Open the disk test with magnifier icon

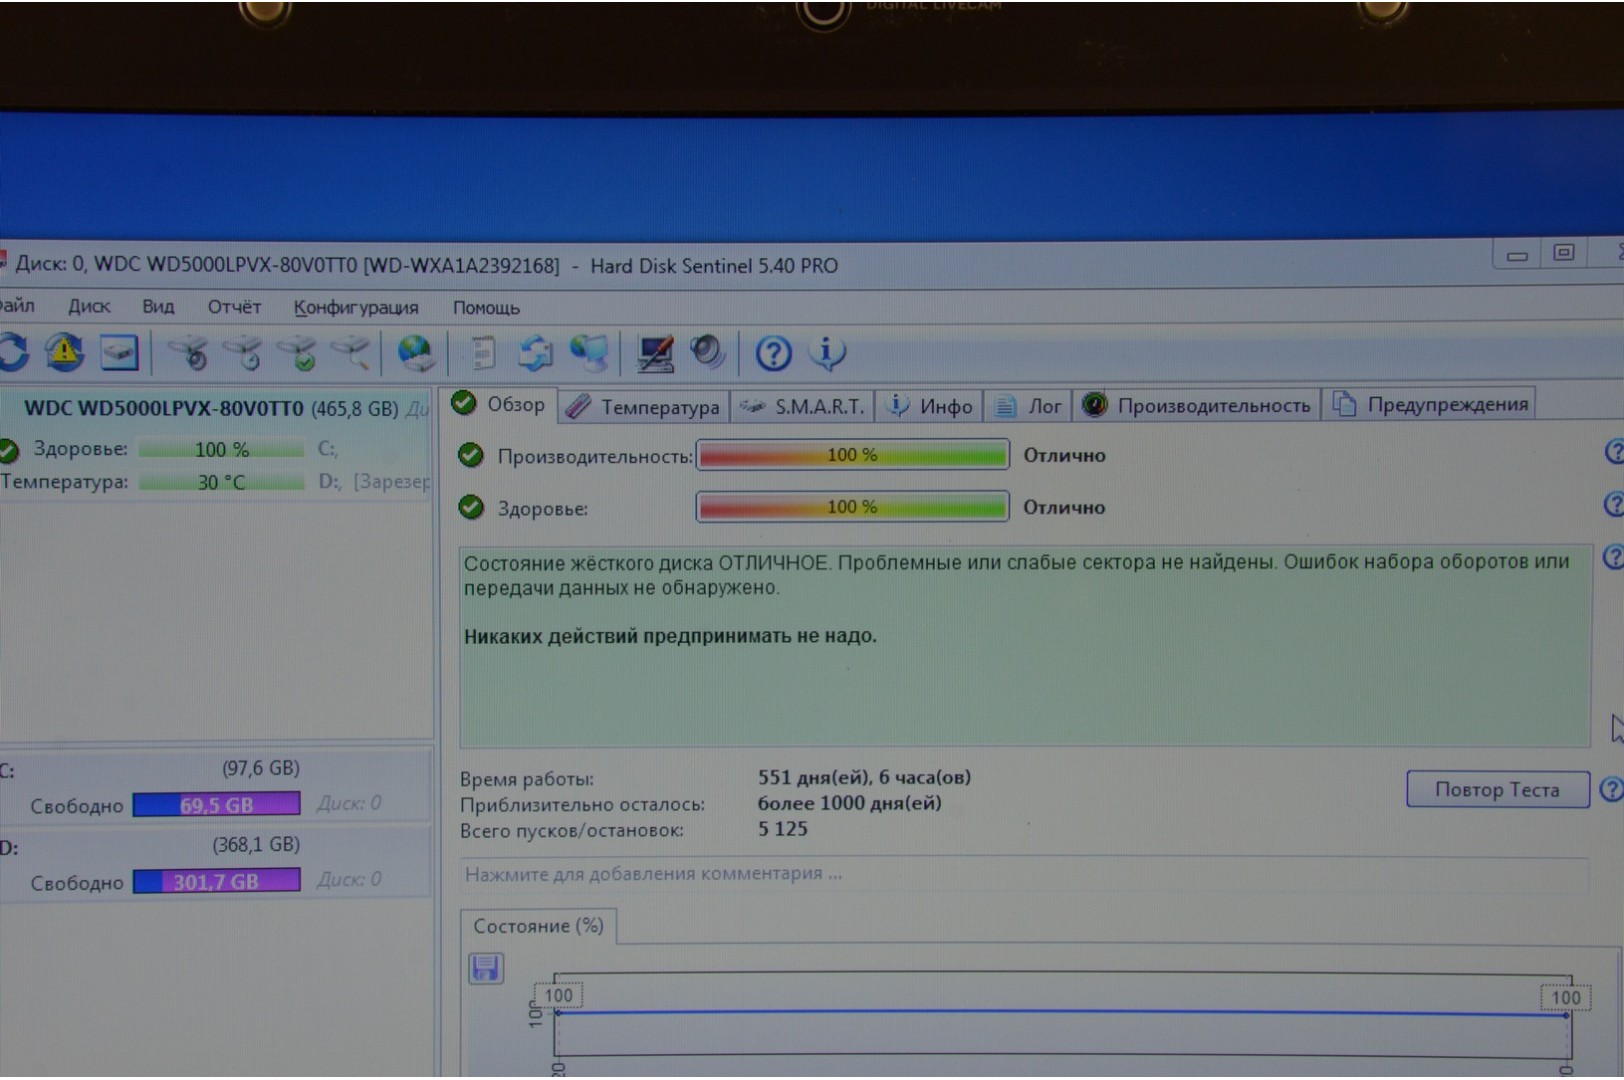point(188,353)
